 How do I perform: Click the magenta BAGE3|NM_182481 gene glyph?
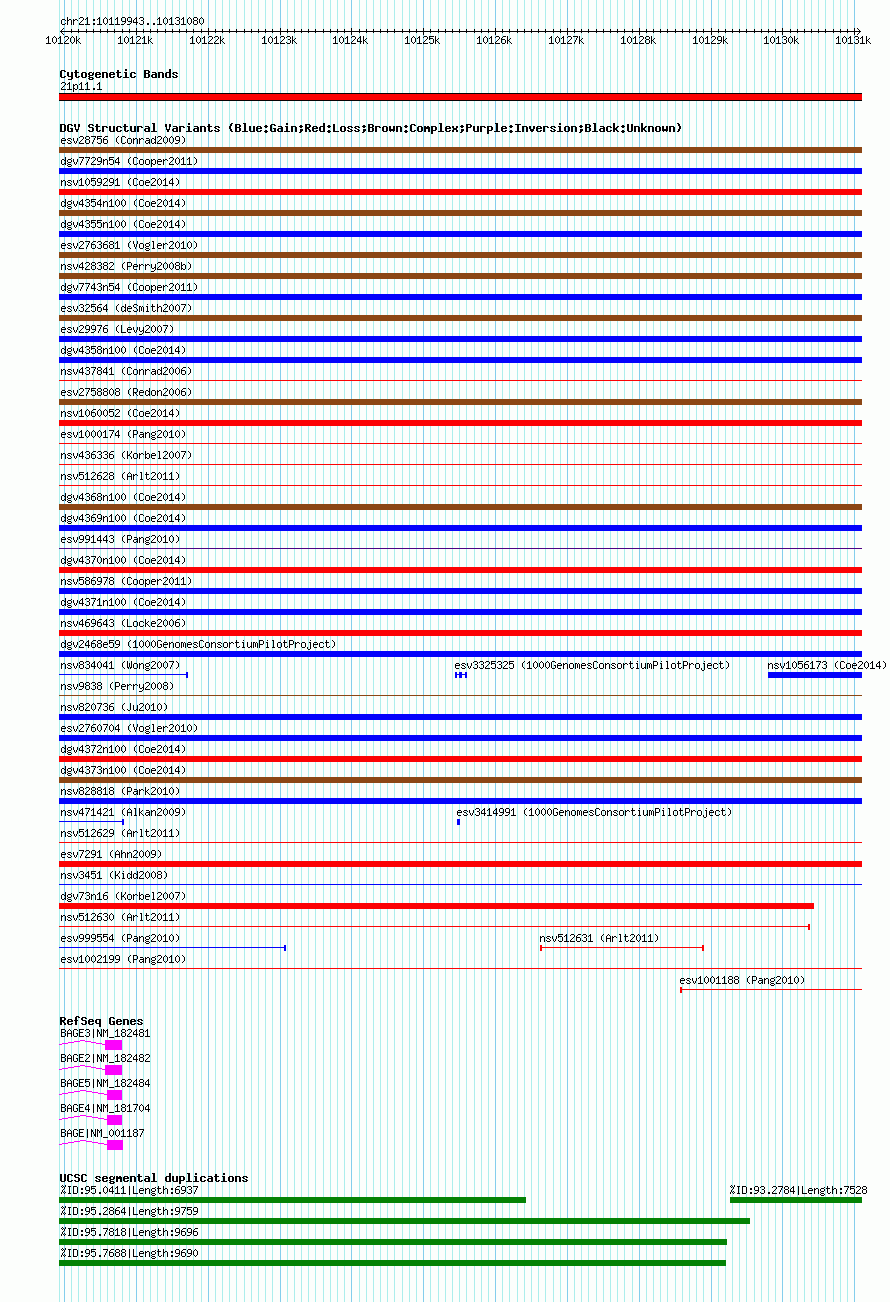[91, 1045]
